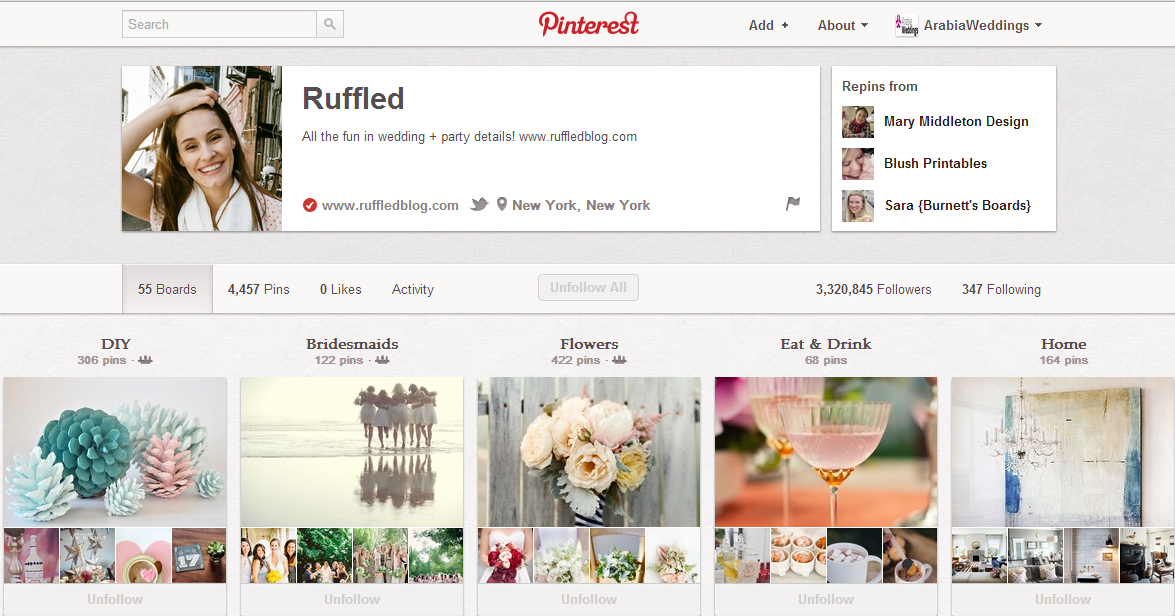Screen dimensions: 1175x616
Task: Open the About dropdown
Action: (843, 25)
